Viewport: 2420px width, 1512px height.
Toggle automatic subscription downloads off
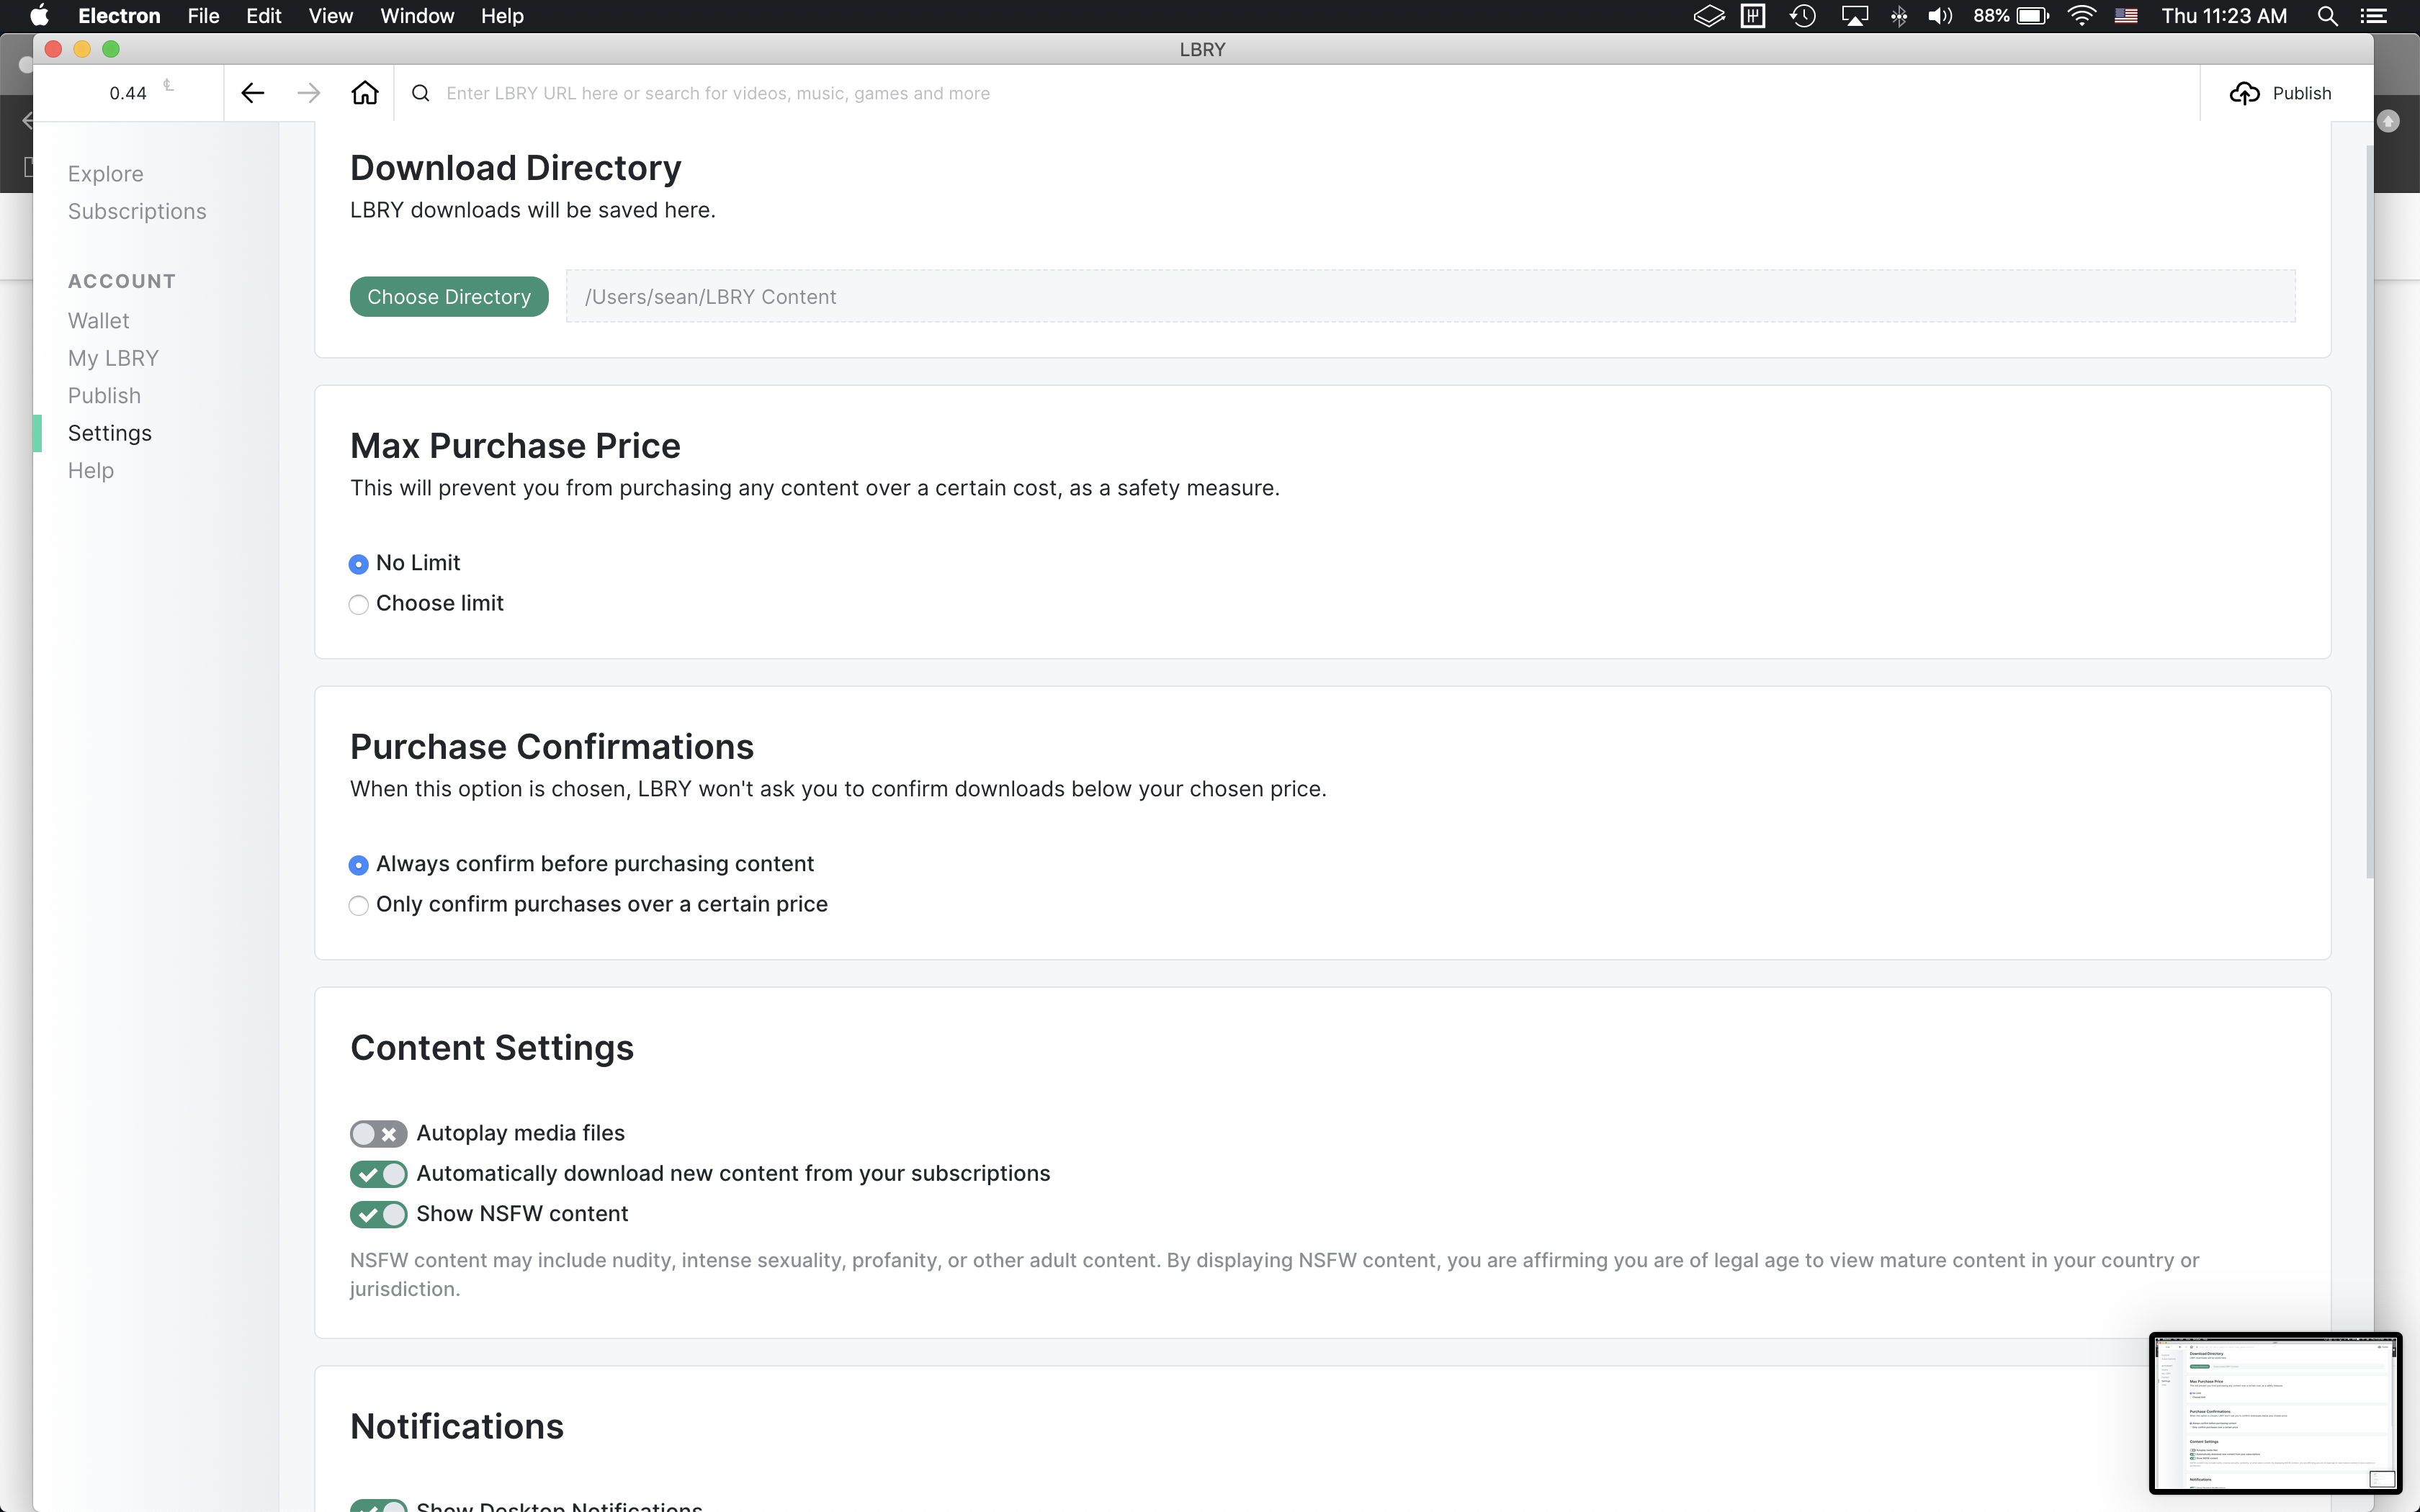point(378,1174)
